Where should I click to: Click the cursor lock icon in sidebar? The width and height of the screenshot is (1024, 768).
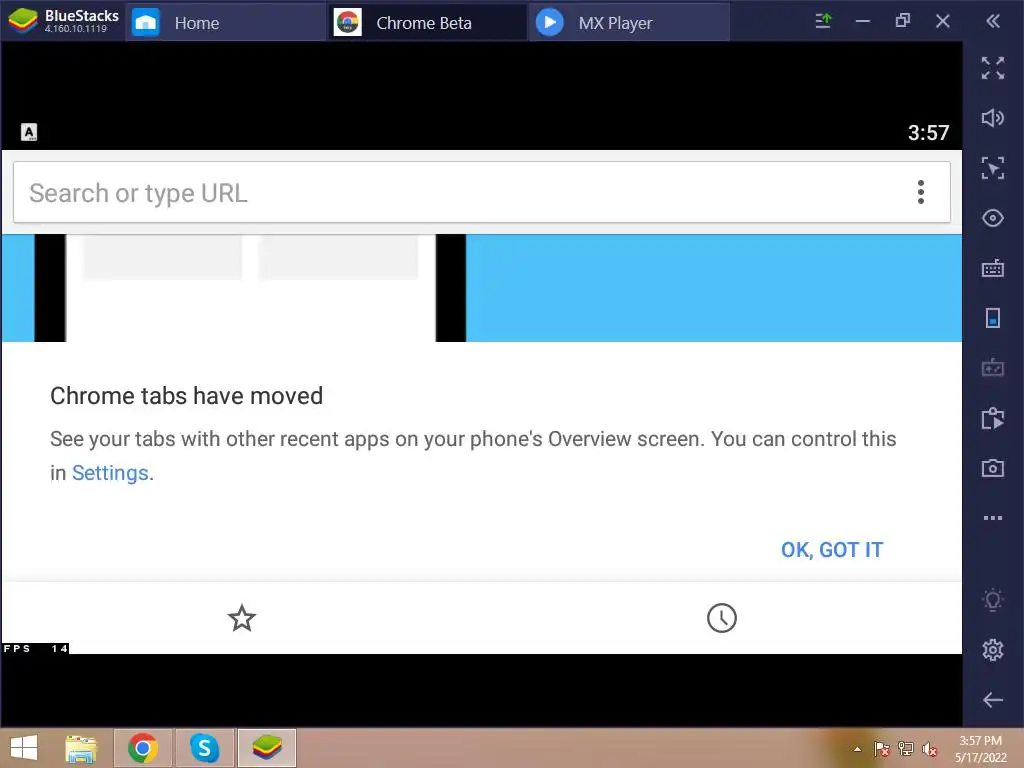(993, 168)
